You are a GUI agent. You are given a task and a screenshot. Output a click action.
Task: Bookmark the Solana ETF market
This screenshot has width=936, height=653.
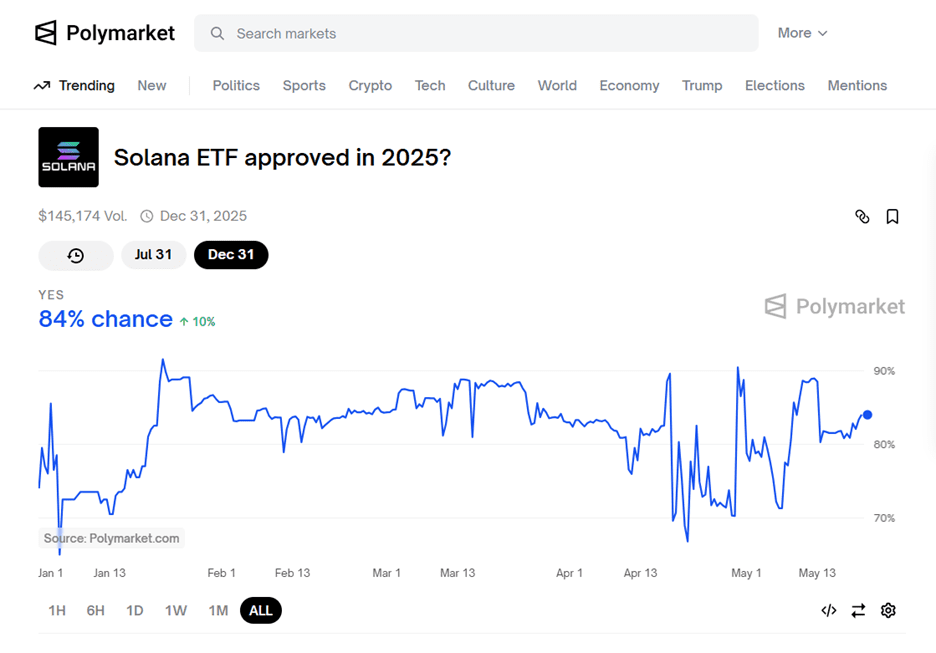892,216
